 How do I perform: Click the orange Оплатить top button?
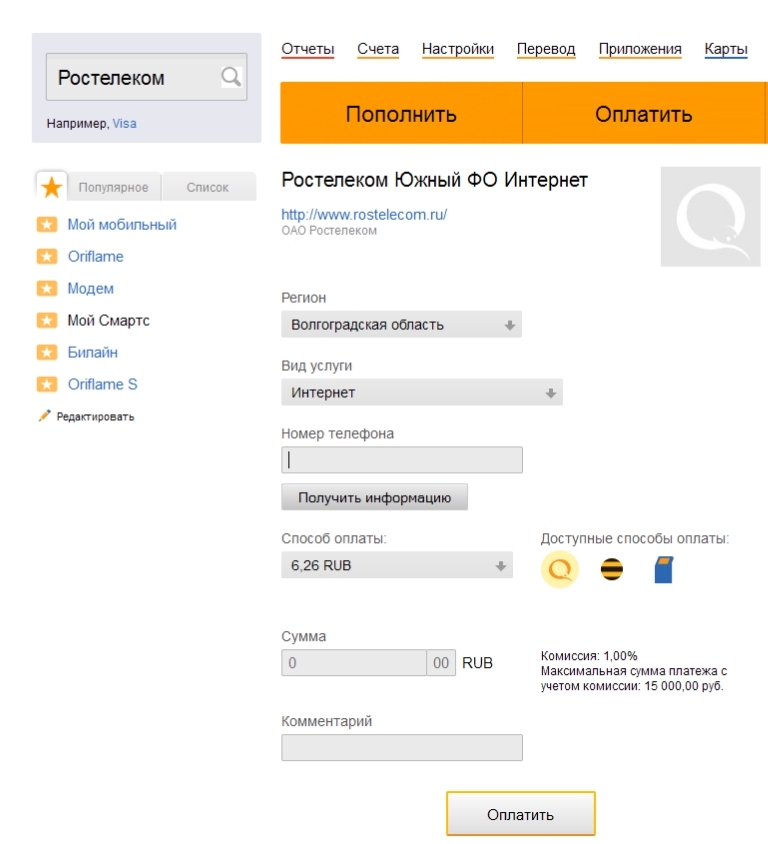click(x=644, y=113)
